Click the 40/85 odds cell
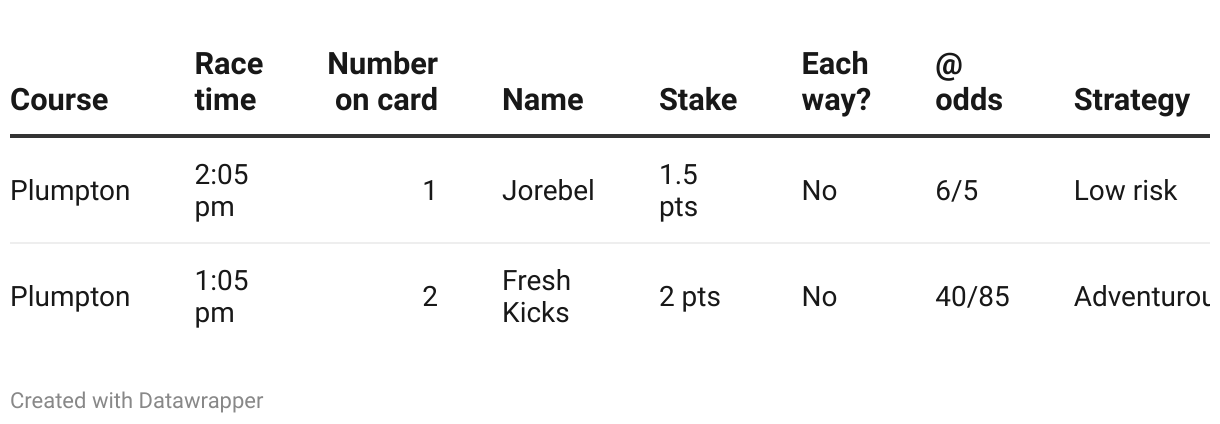Viewport: 1220px width, 424px height. coord(972,297)
